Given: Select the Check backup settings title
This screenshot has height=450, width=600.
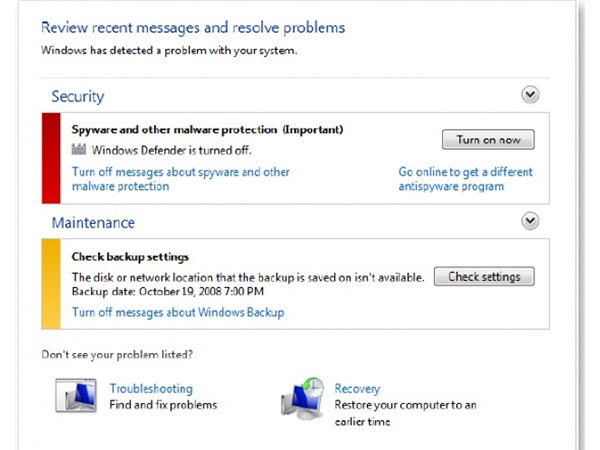Looking at the screenshot, I should [130, 257].
